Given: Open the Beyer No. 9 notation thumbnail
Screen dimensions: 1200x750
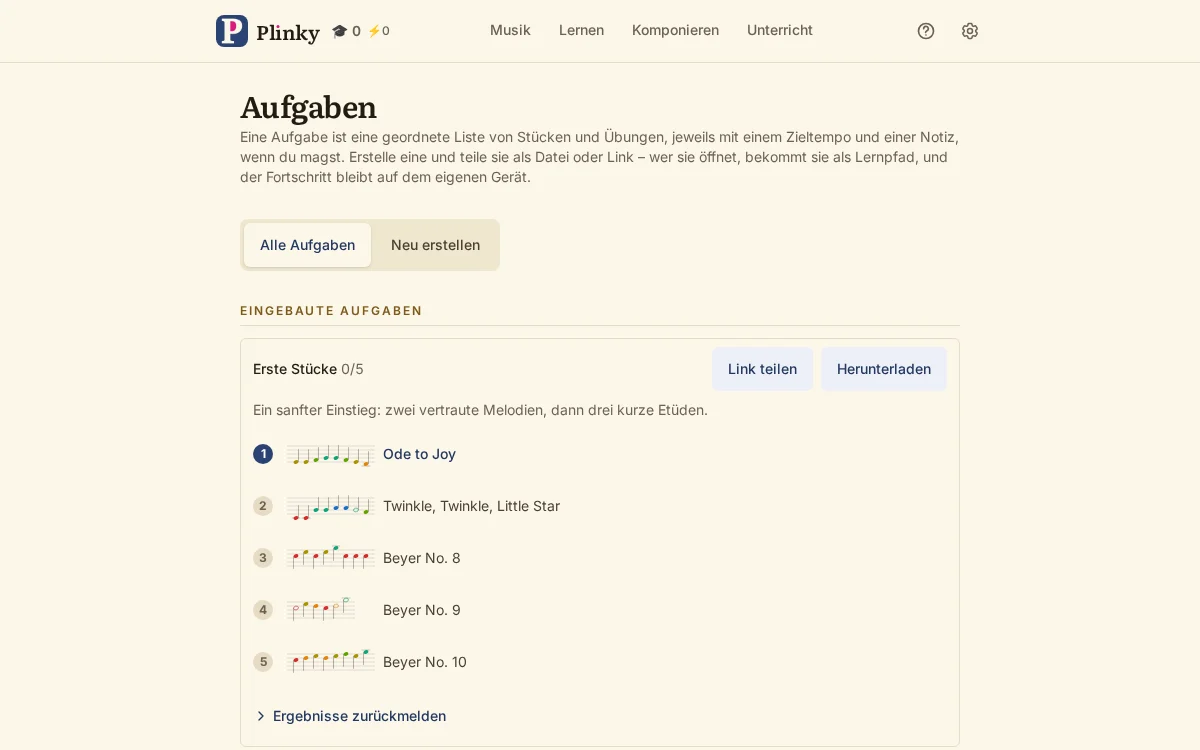Looking at the screenshot, I should (x=321, y=609).
